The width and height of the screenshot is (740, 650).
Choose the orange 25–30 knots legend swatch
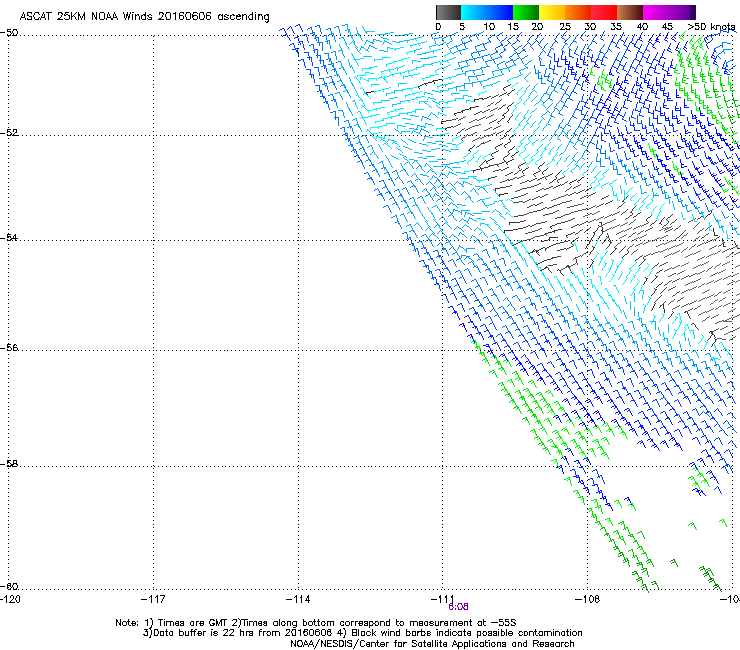(x=578, y=12)
